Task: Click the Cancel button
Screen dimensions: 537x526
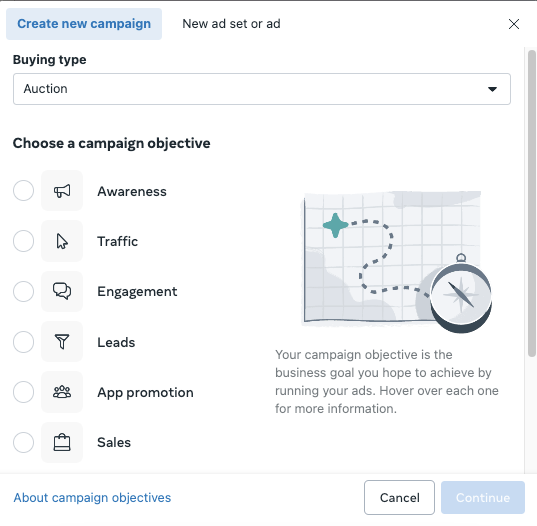Action: (x=399, y=498)
